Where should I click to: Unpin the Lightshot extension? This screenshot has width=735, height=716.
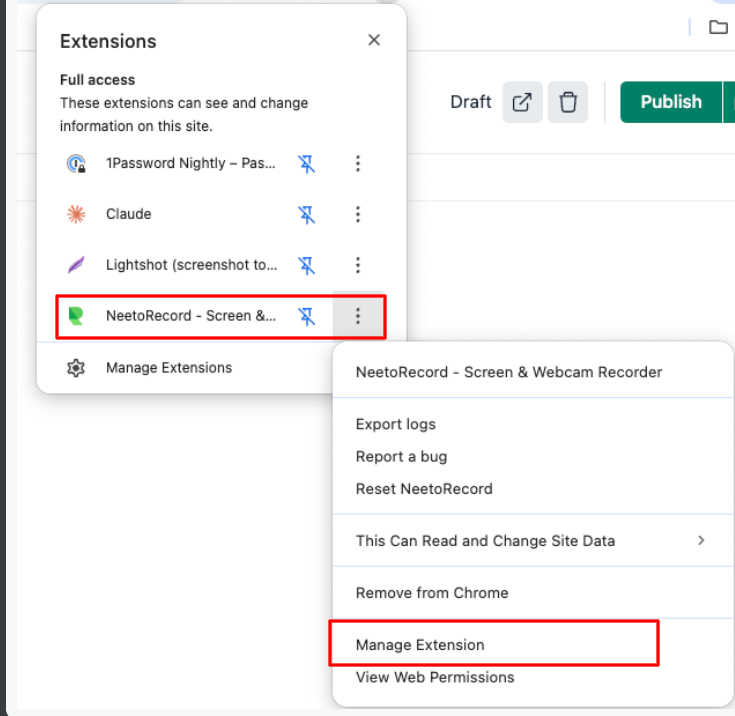tap(307, 265)
